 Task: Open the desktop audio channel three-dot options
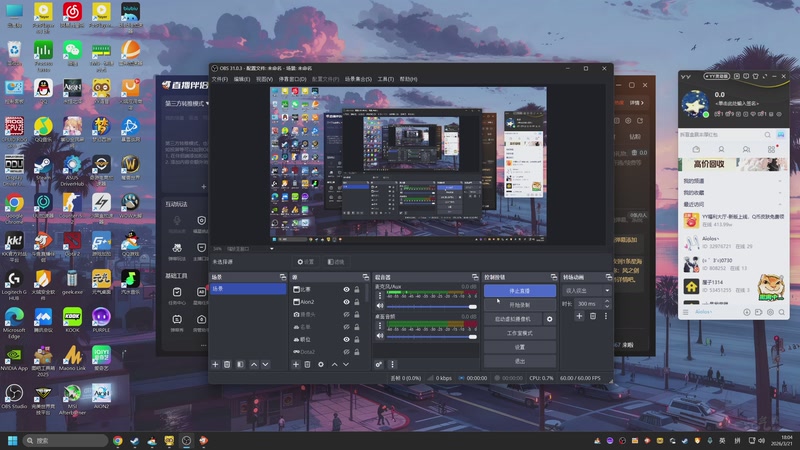[380, 326]
